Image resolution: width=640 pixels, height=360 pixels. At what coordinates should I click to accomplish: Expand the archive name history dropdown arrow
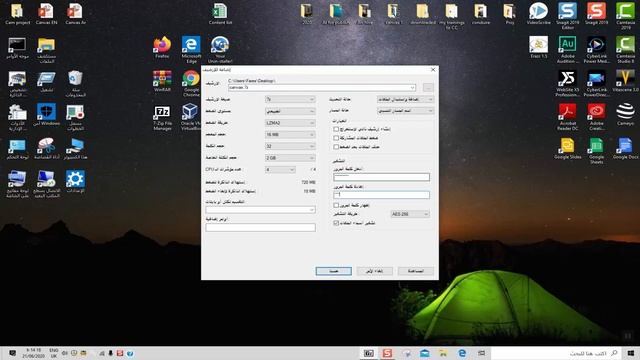coord(412,88)
